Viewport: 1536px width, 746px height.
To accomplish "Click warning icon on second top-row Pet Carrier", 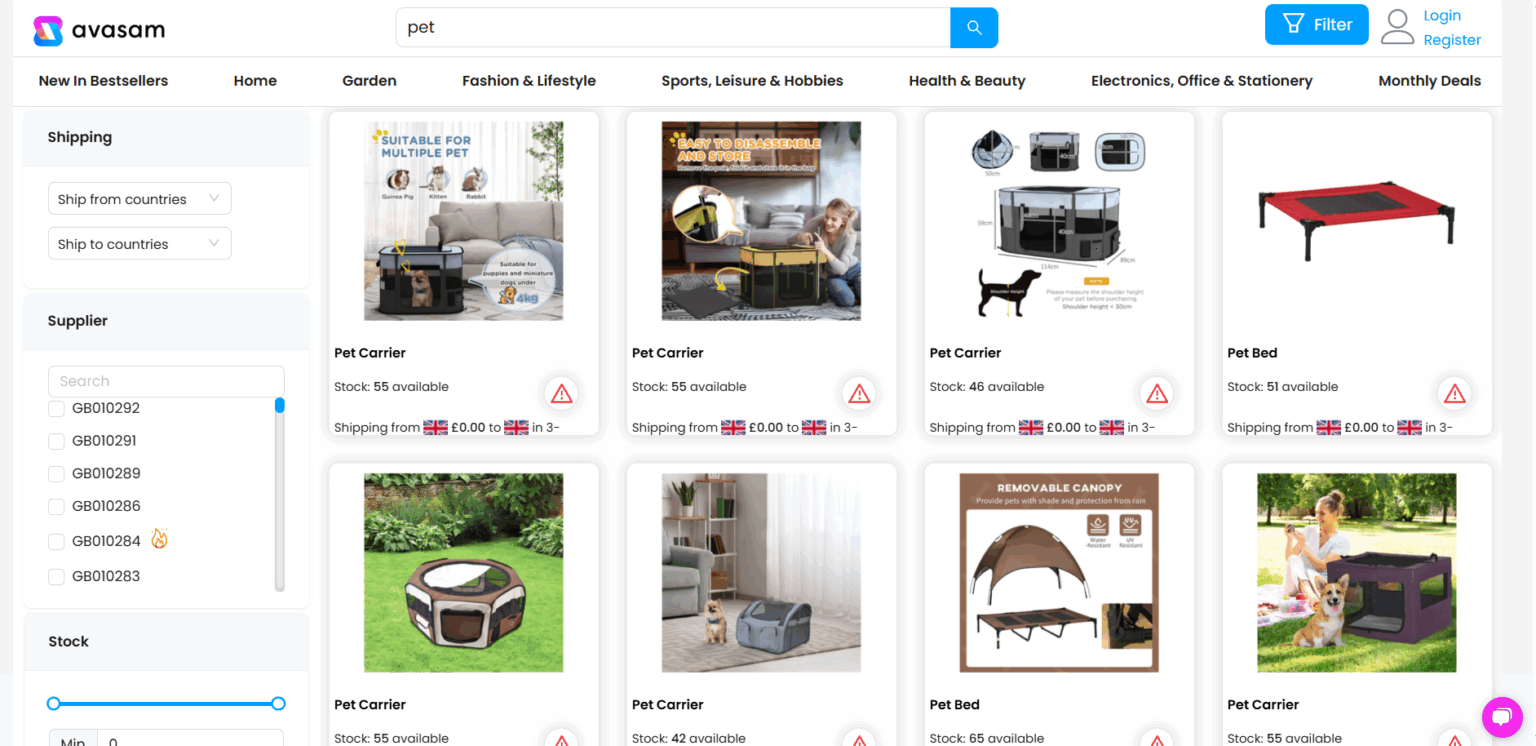I will (x=859, y=394).
